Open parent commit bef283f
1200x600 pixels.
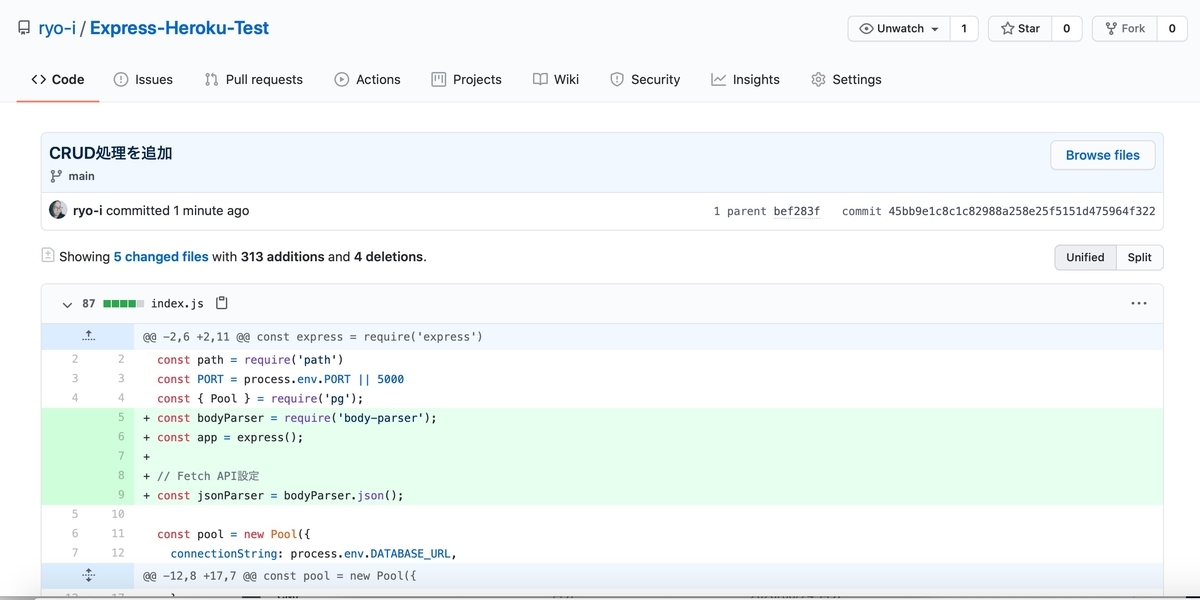797,211
